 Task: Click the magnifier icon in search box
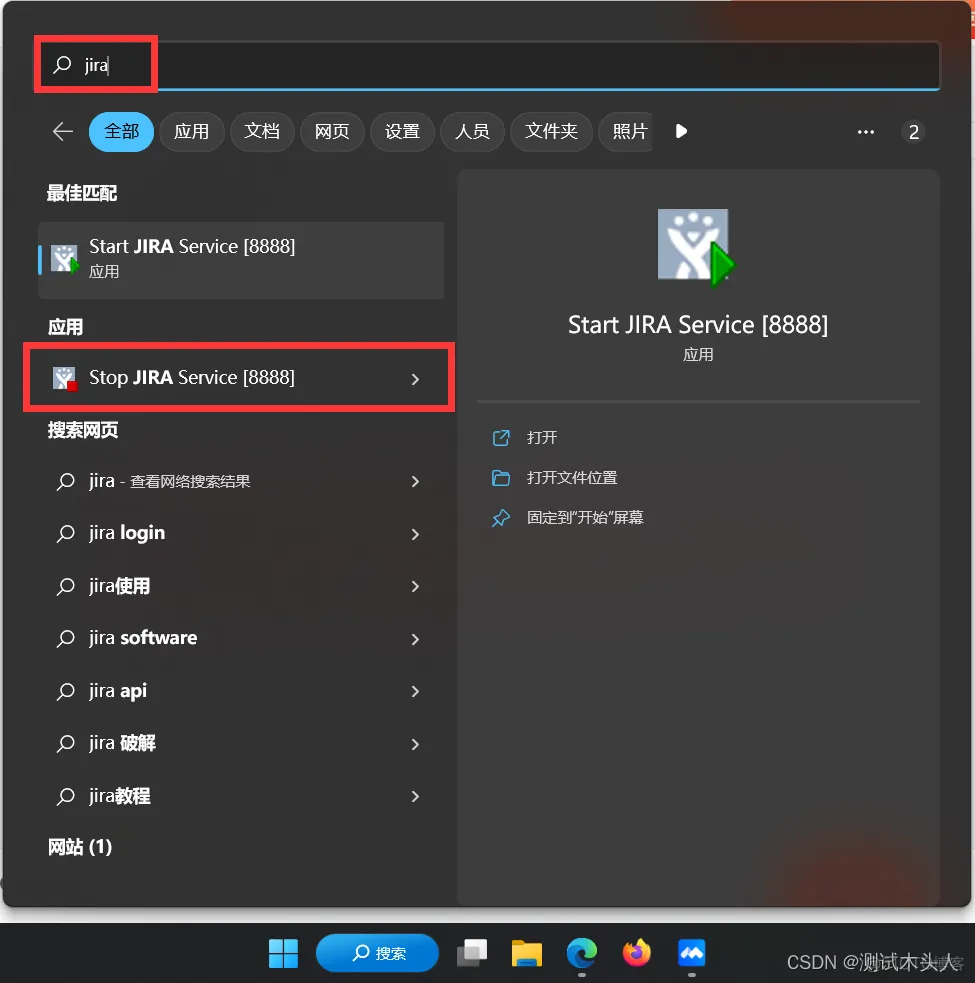62,64
